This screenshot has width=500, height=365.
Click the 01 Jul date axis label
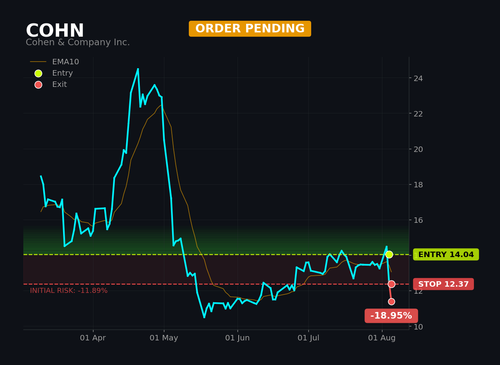(308, 338)
